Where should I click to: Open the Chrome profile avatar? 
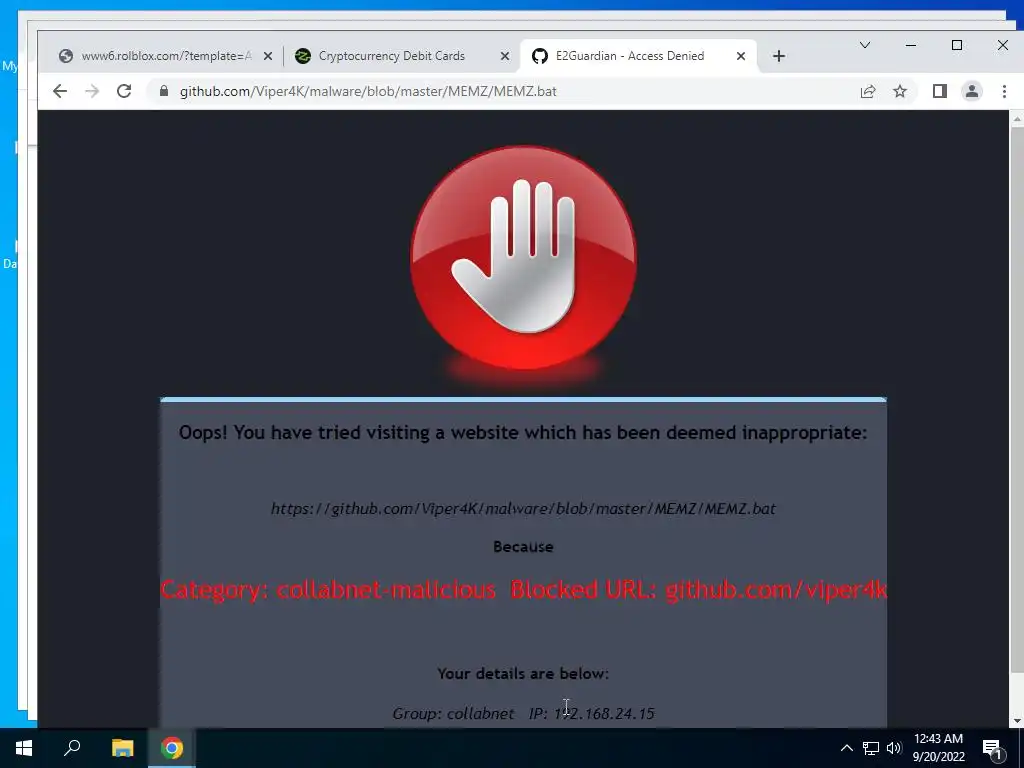972,91
